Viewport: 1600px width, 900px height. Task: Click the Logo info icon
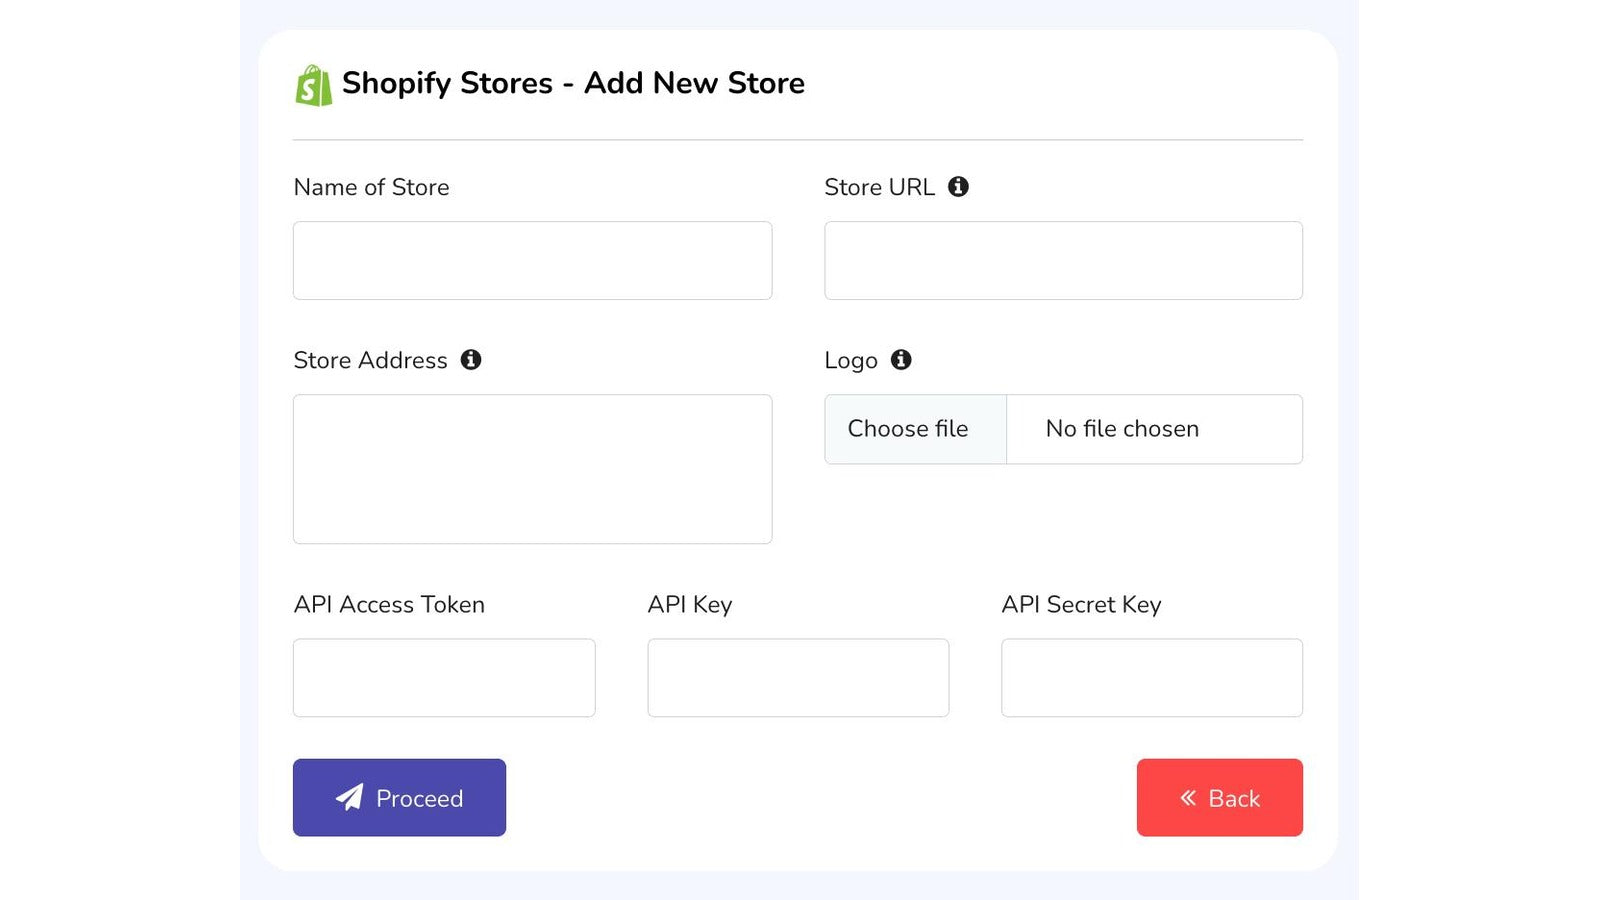pos(901,360)
